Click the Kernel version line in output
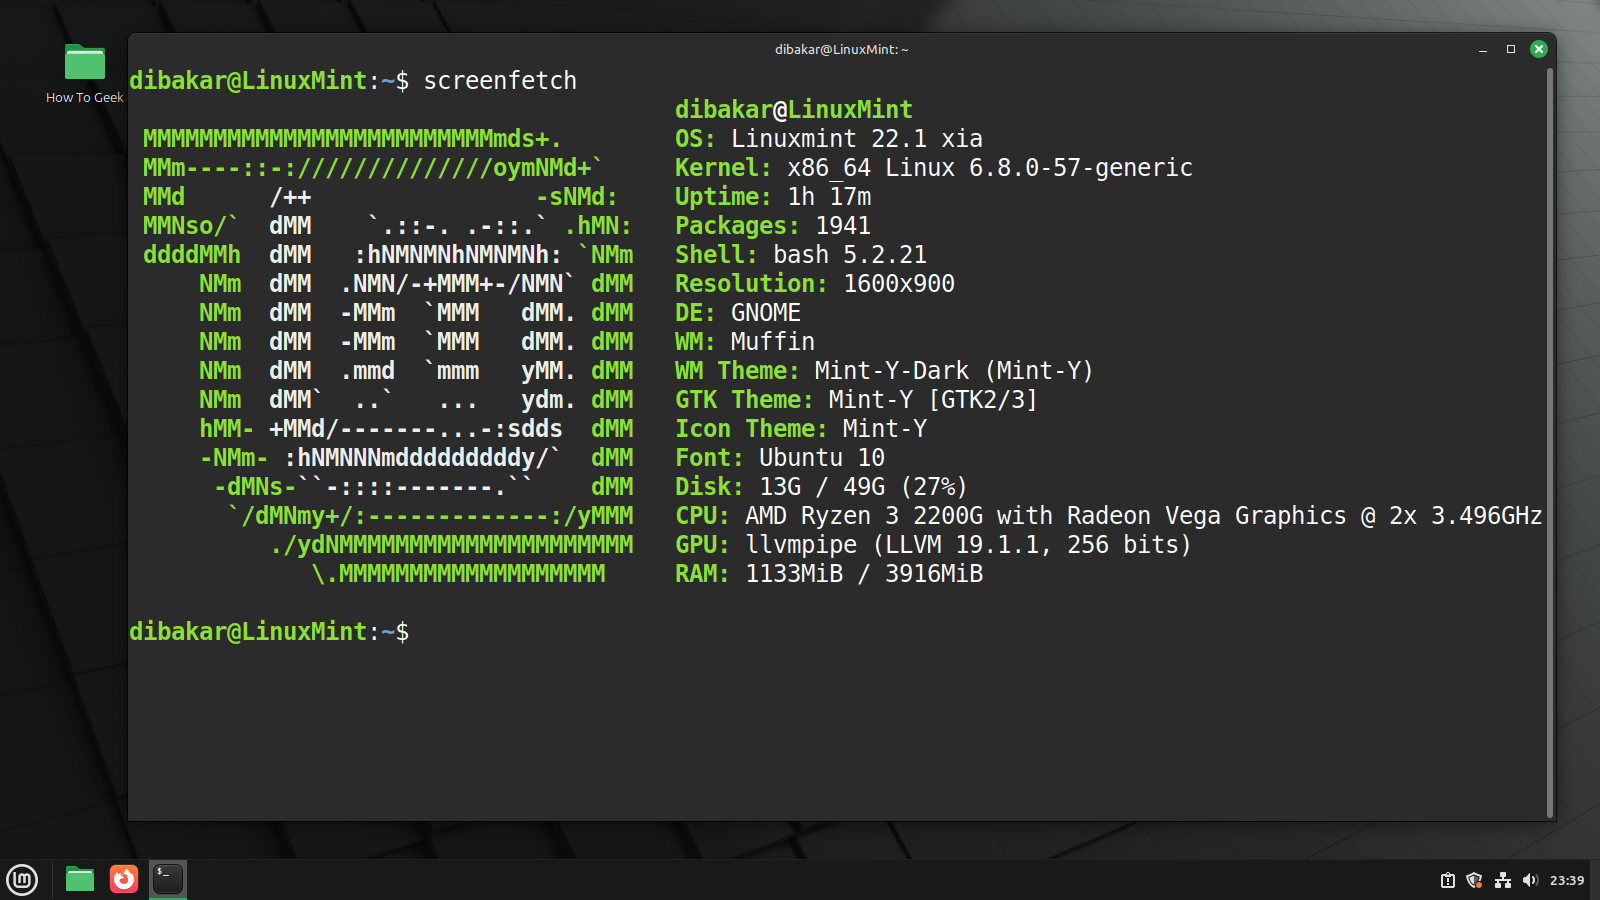 tap(933, 168)
